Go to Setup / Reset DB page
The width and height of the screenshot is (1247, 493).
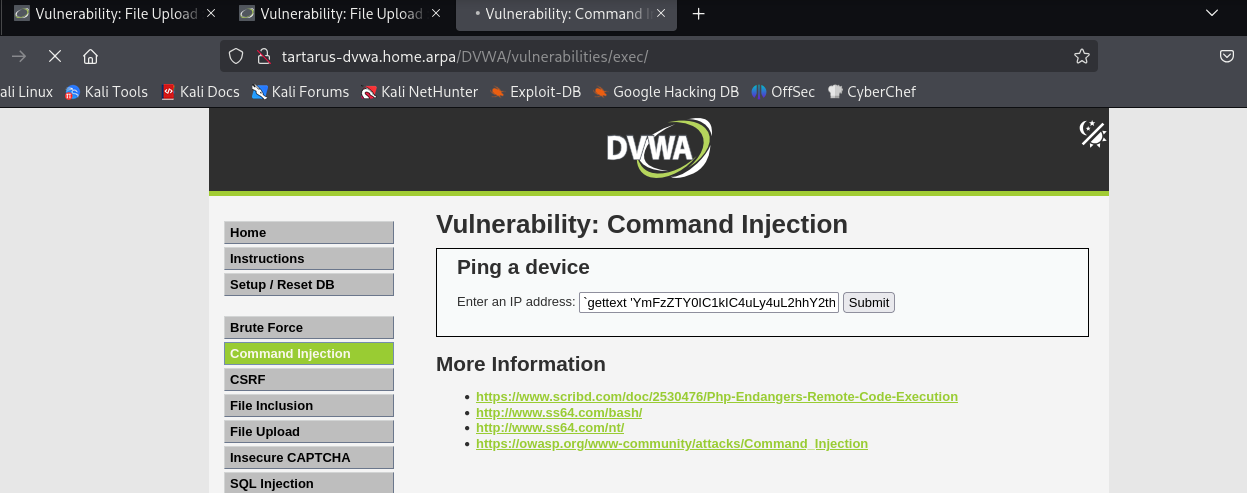(309, 284)
